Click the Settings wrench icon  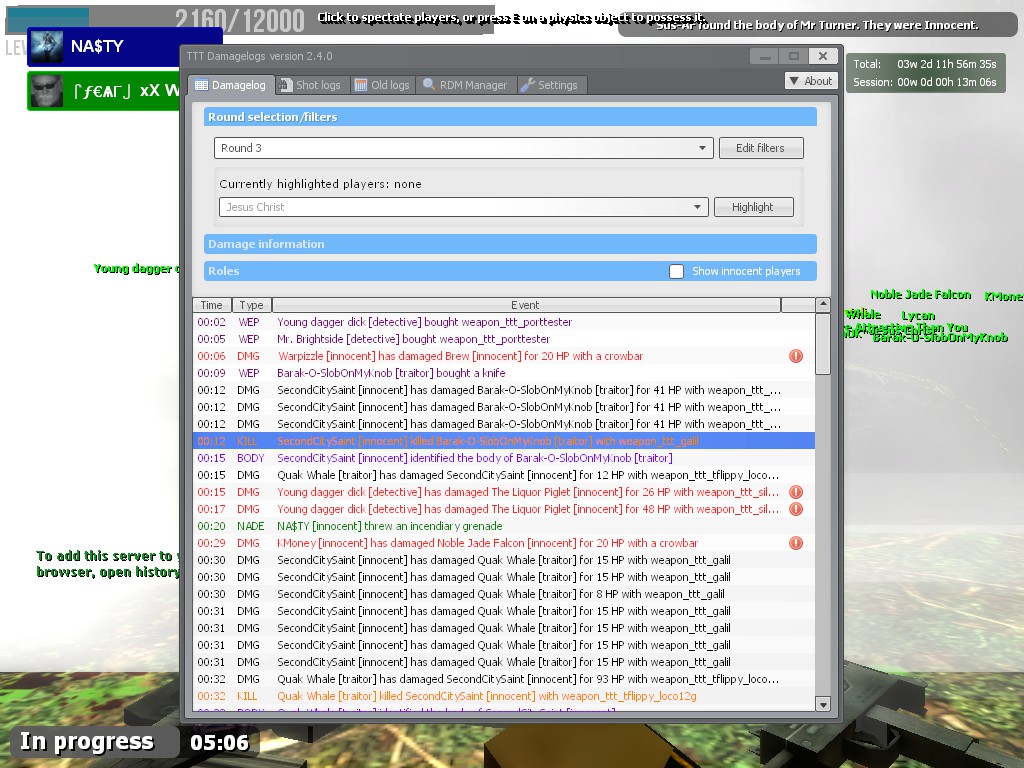tap(527, 85)
